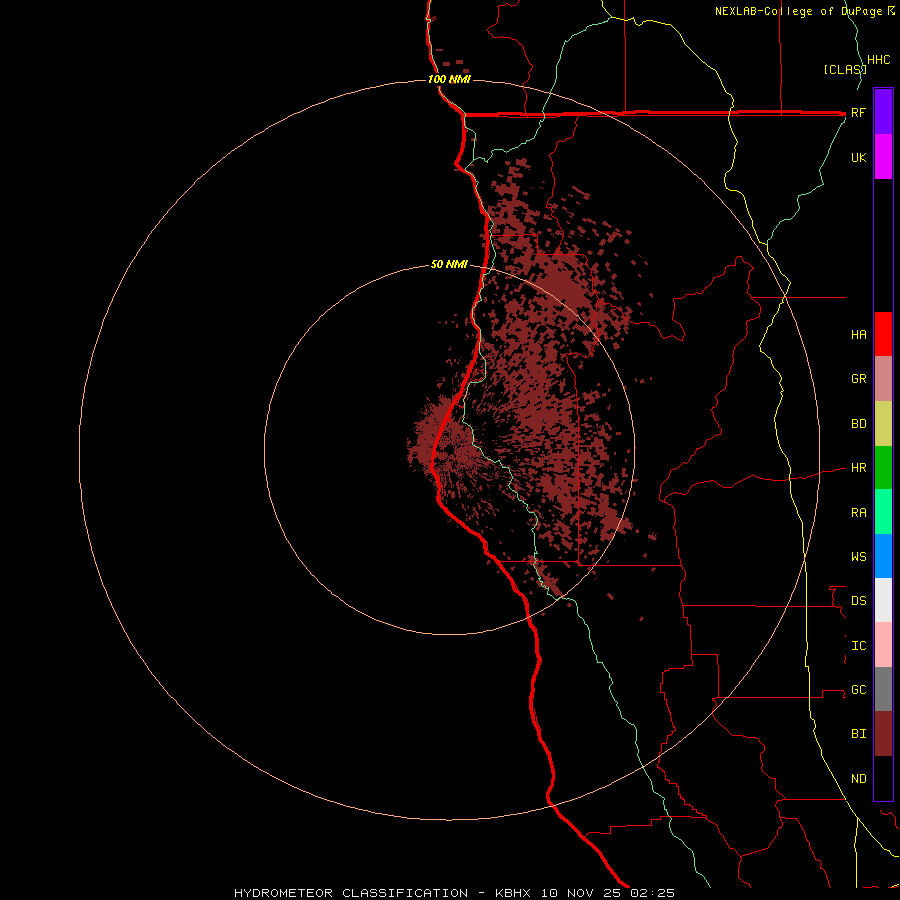Click the "UK" legend label text
Image resolution: width=900 pixels, height=900 pixels.
click(x=858, y=157)
